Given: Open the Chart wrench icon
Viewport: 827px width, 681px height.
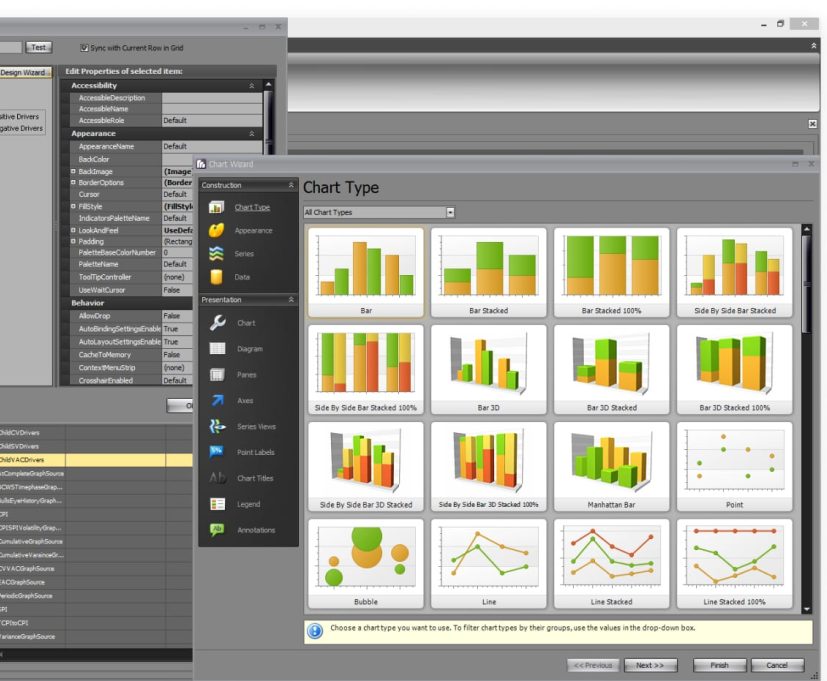Looking at the screenshot, I should point(217,323).
